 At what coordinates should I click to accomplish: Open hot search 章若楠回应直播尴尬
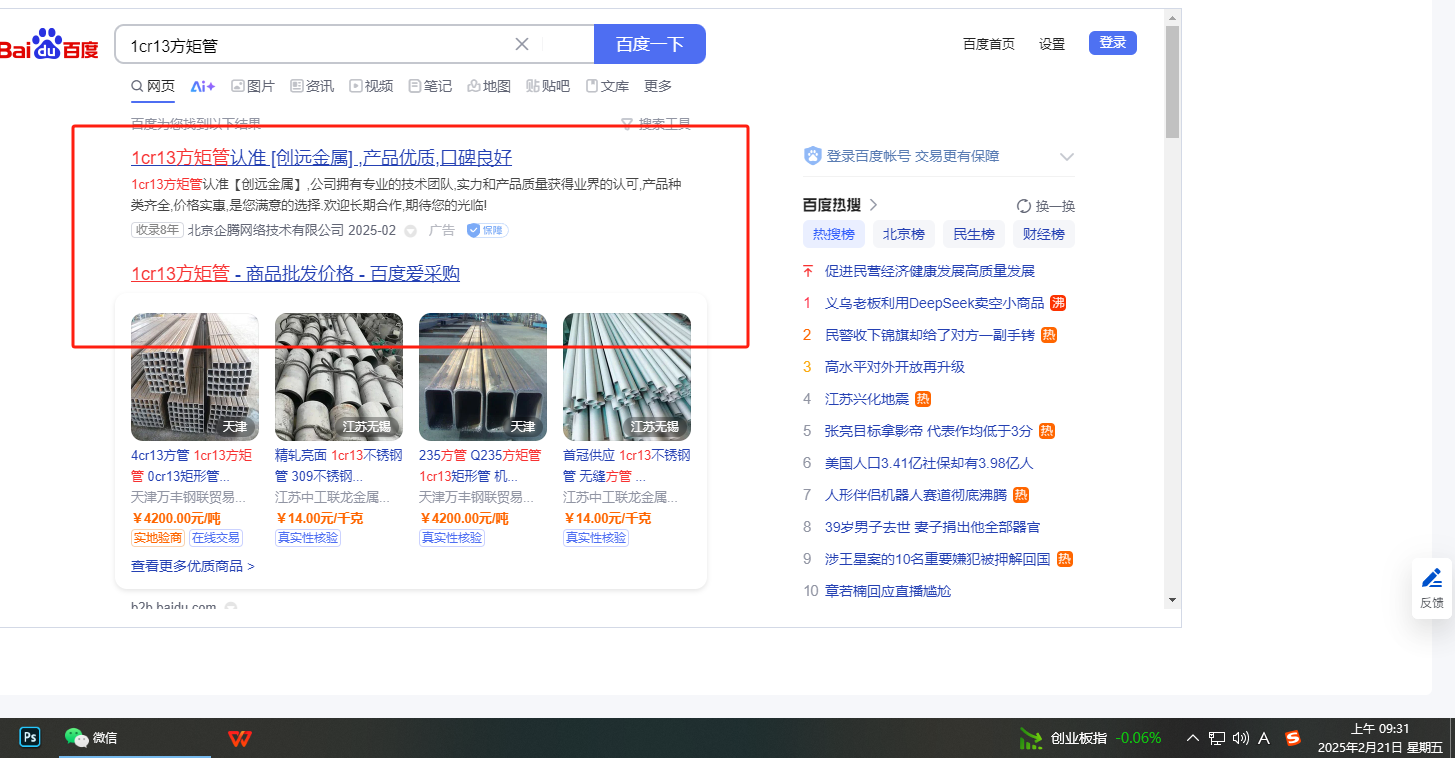coord(888,591)
